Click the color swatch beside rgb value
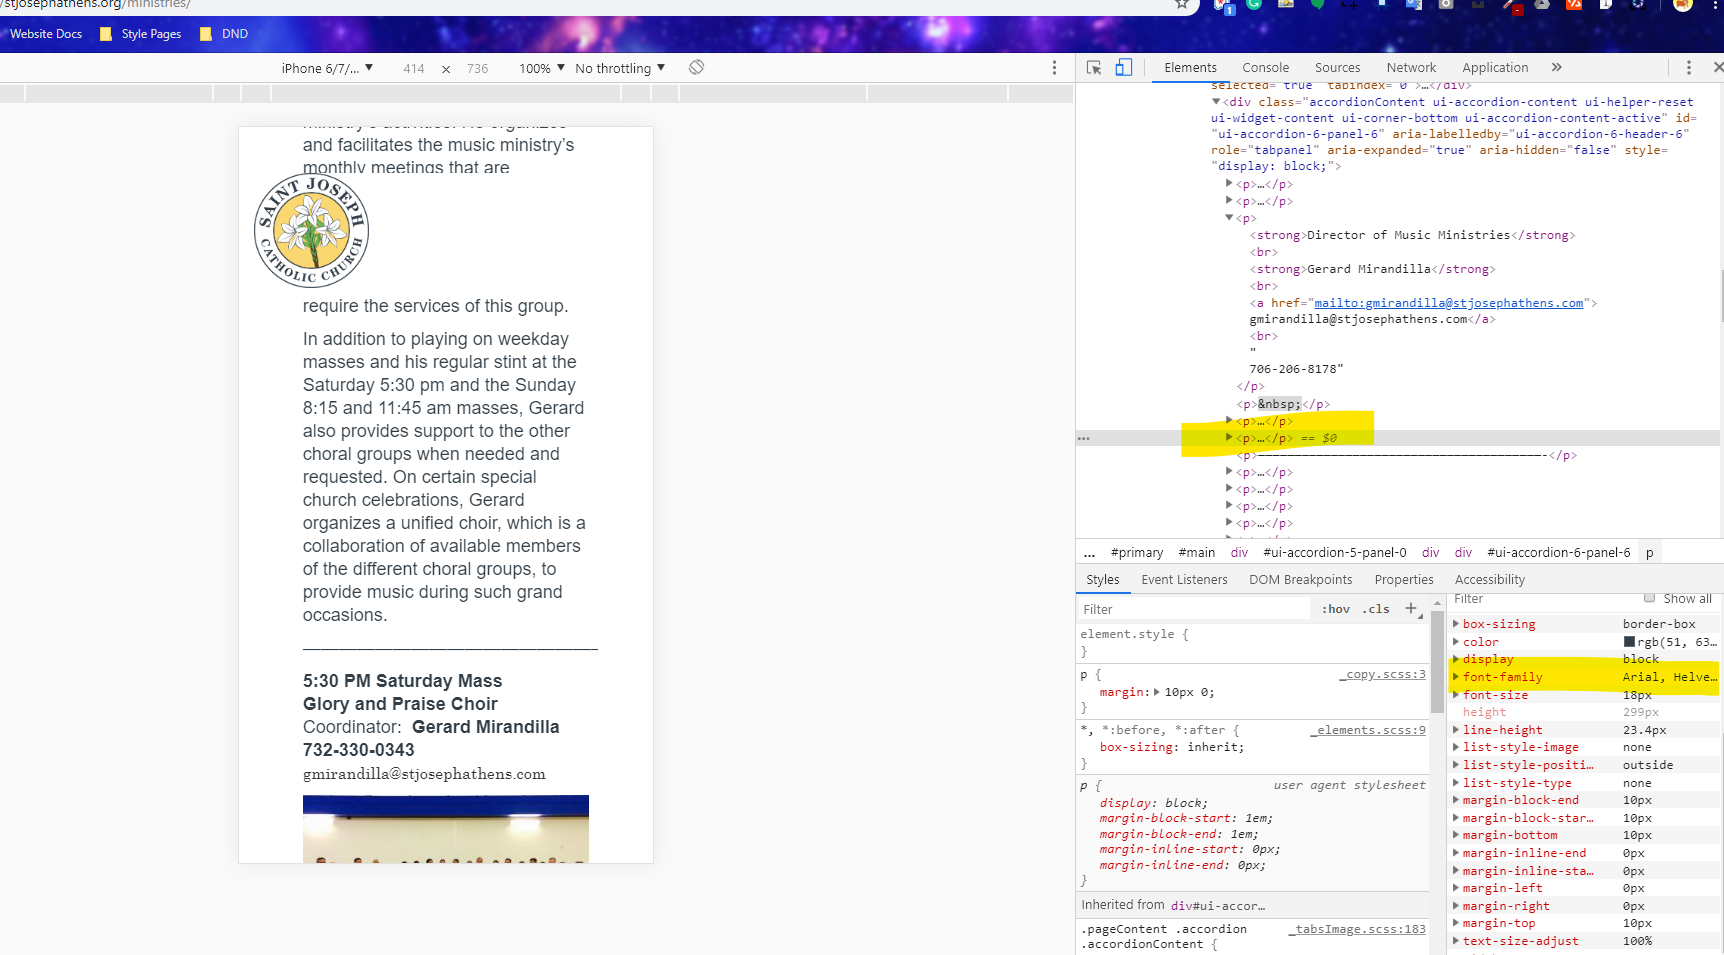Viewport: 1724px width, 955px height. click(1629, 642)
